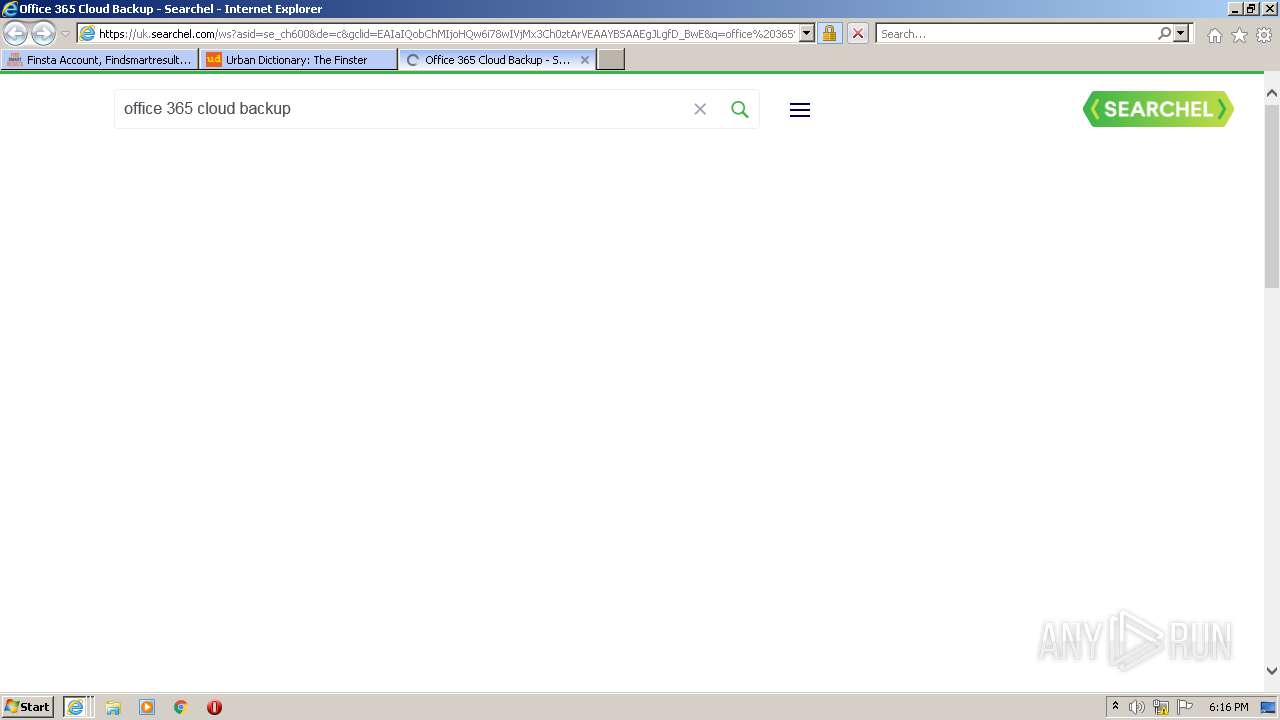Click the show desktop tray icon
The height and width of the screenshot is (720, 1280).
coord(1269,707)
